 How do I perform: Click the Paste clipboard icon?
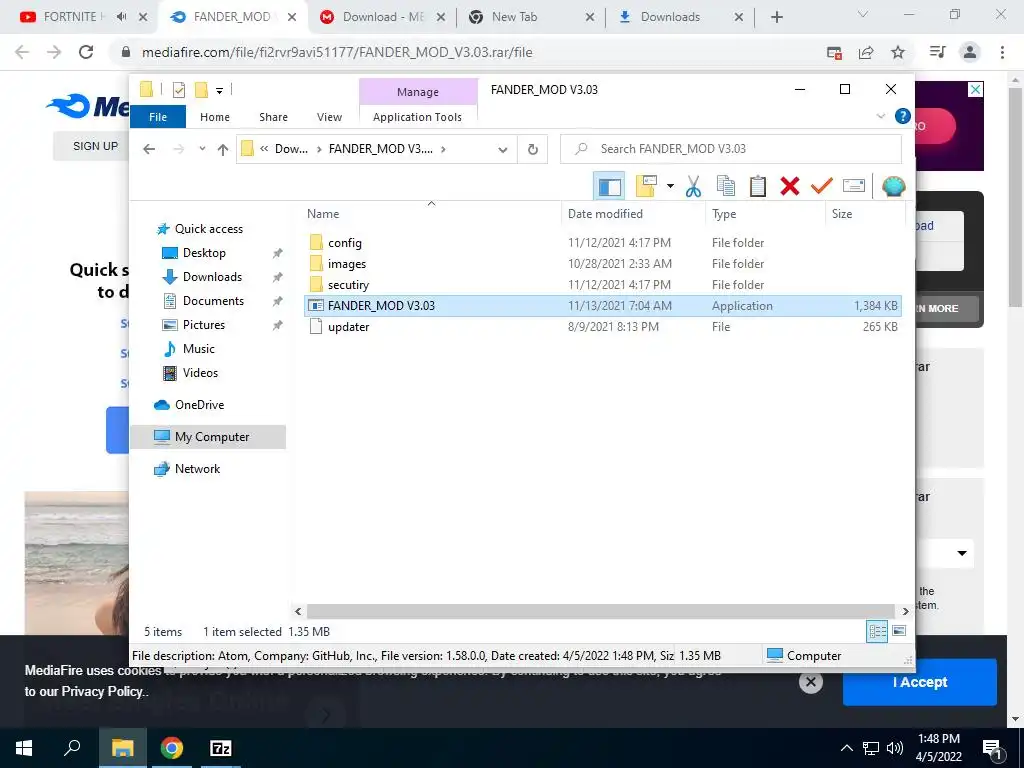point(758,186)
